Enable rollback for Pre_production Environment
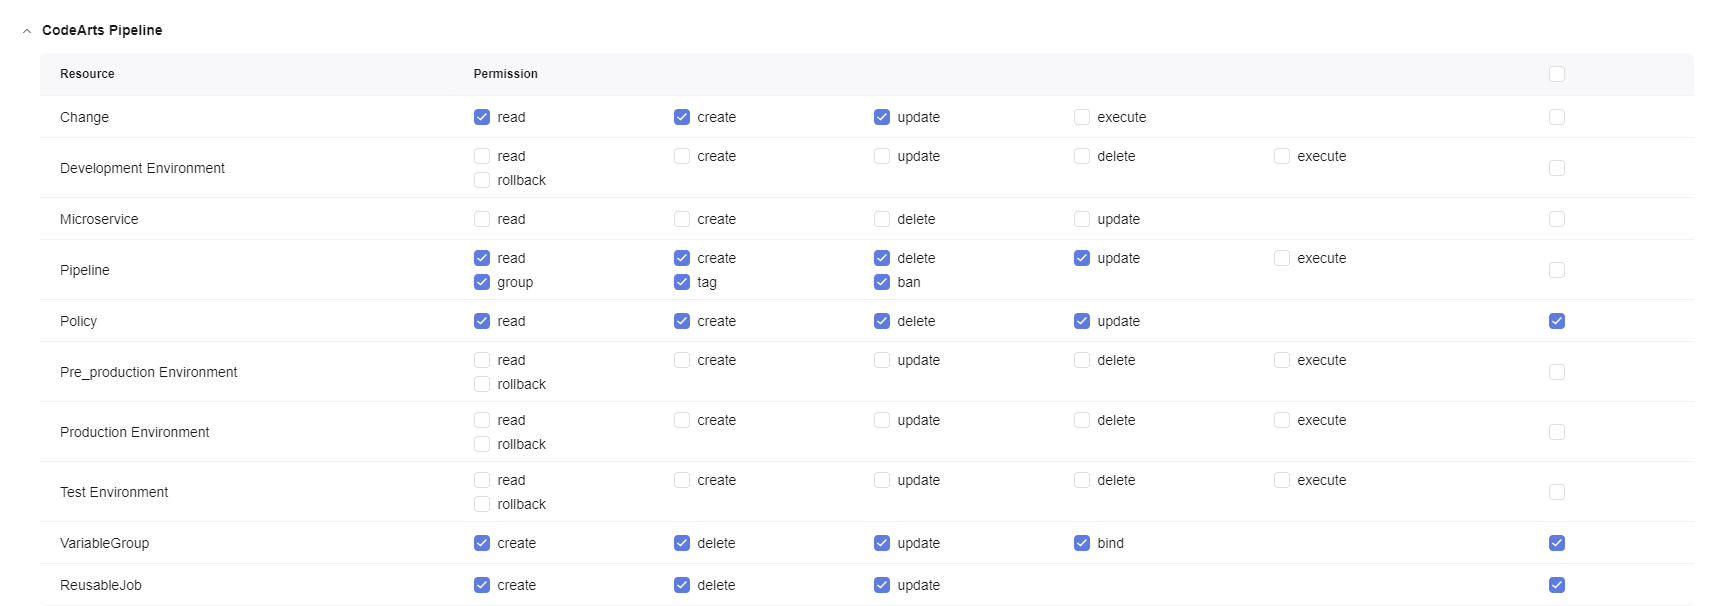 pyautogui.click(x=482, y=384)
